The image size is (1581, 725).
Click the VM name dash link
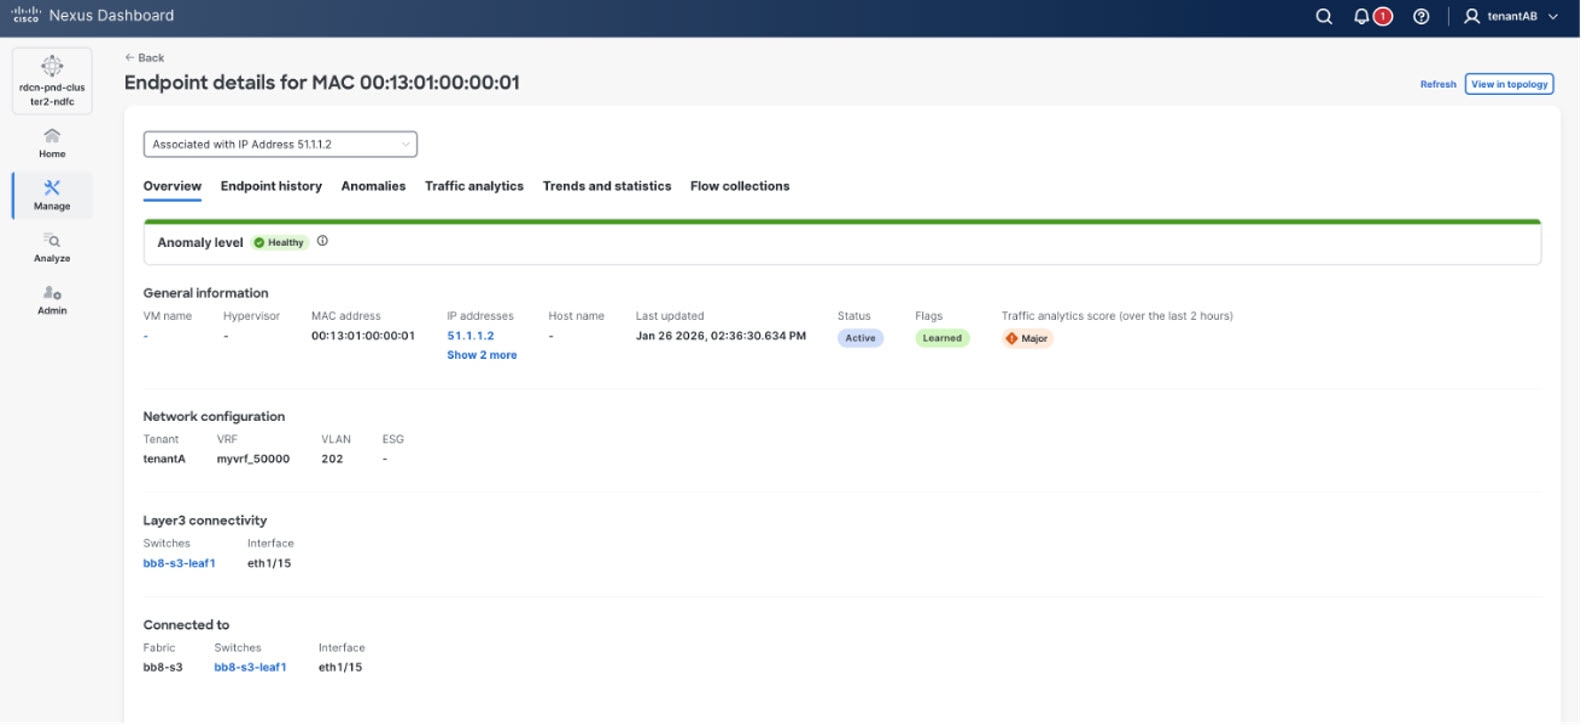point(146,336)
